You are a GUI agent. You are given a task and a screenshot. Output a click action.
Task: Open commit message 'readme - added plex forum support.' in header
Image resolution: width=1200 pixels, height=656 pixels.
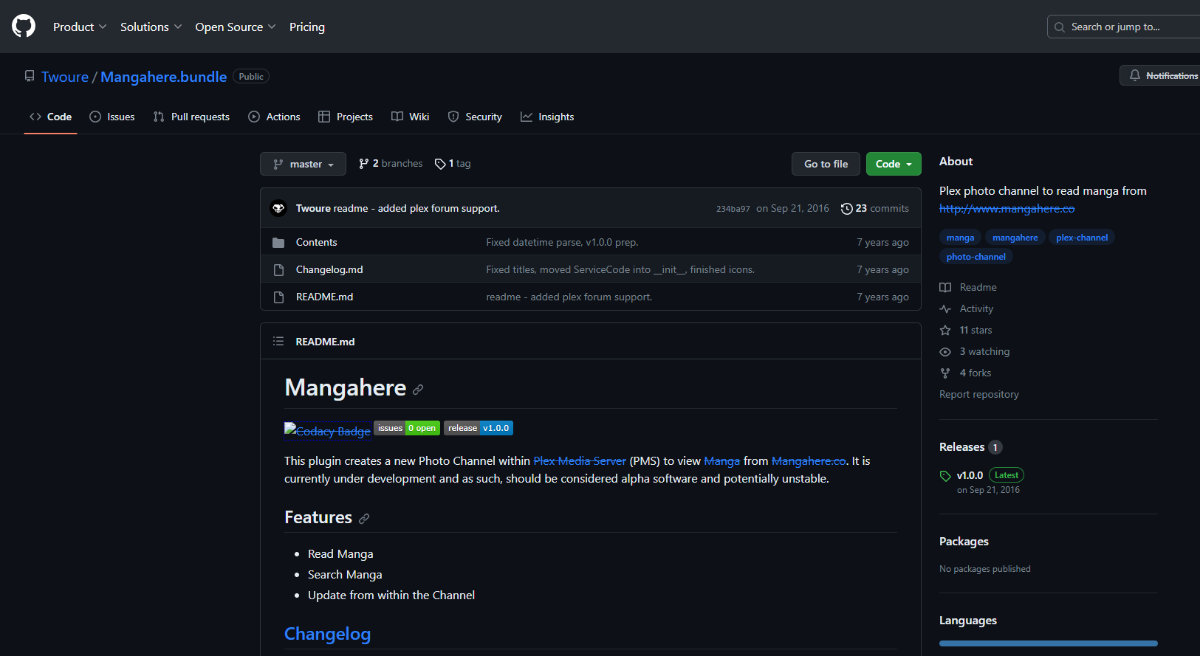point(416,209)
